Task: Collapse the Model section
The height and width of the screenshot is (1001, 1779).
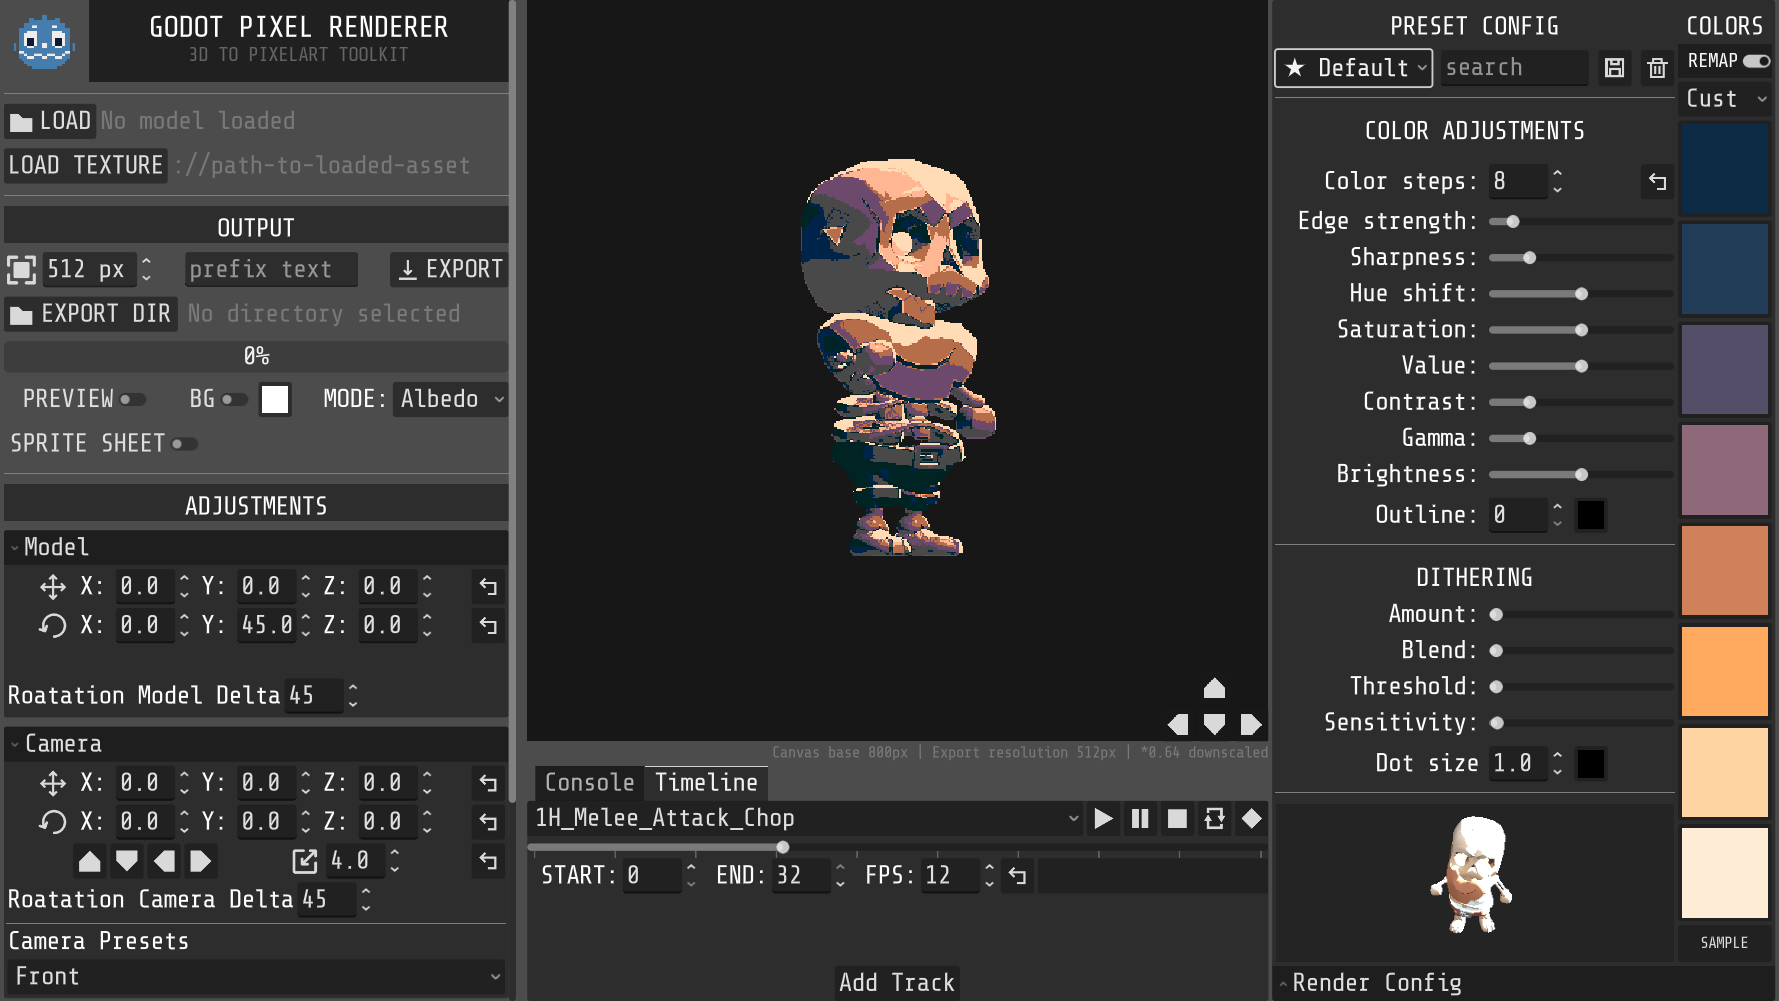Action: 256,547
